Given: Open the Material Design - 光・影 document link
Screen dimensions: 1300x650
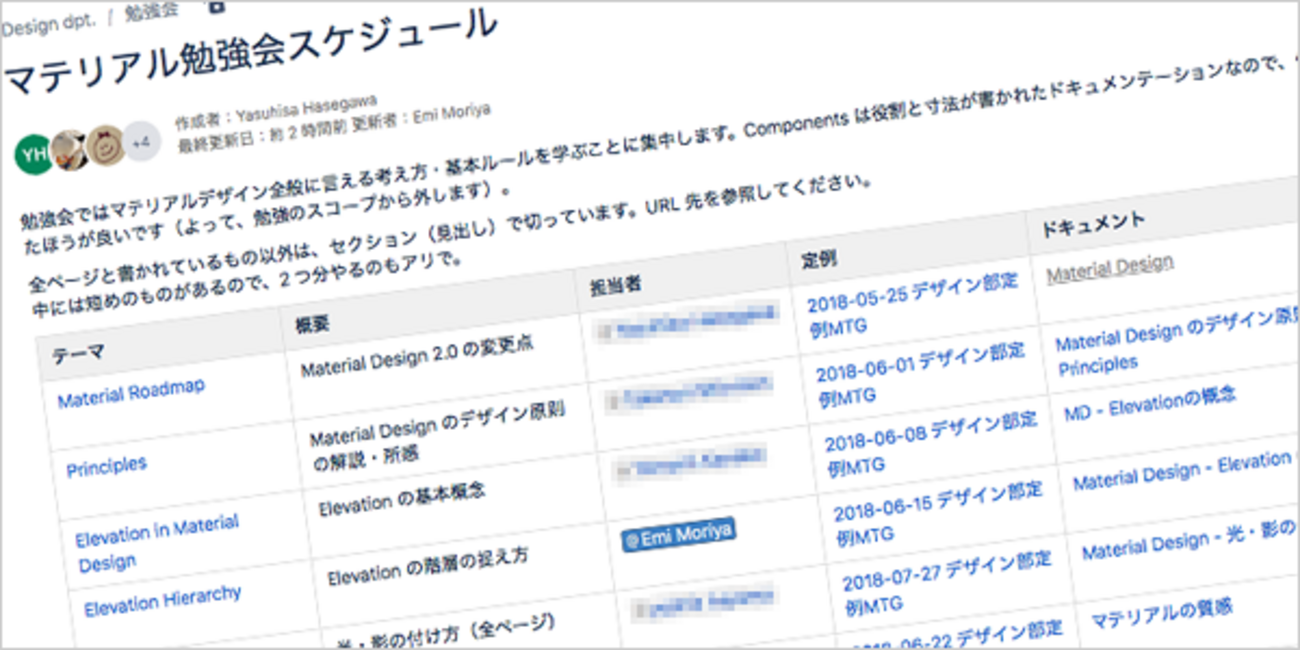Looking at the screenshot, I should click(x=1189, y=541).
